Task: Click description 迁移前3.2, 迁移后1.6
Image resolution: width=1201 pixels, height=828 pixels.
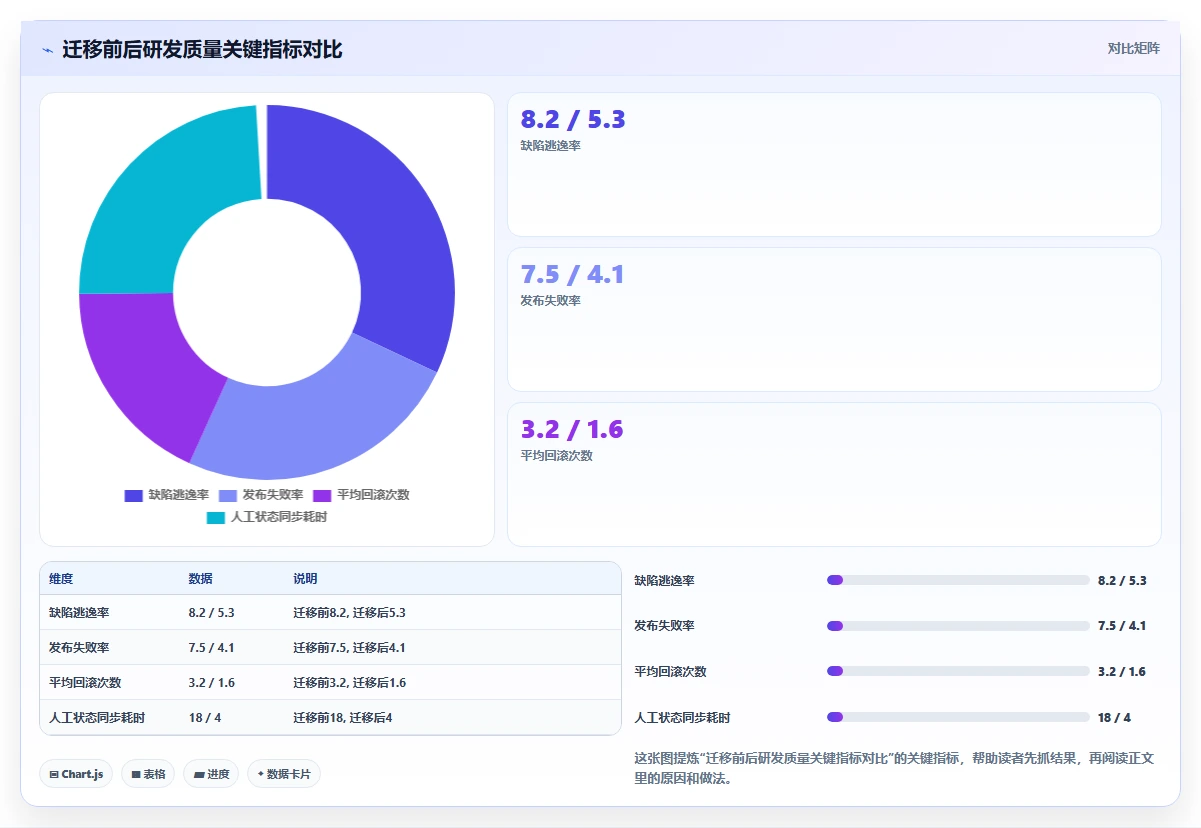Action: tap(349, 683)
